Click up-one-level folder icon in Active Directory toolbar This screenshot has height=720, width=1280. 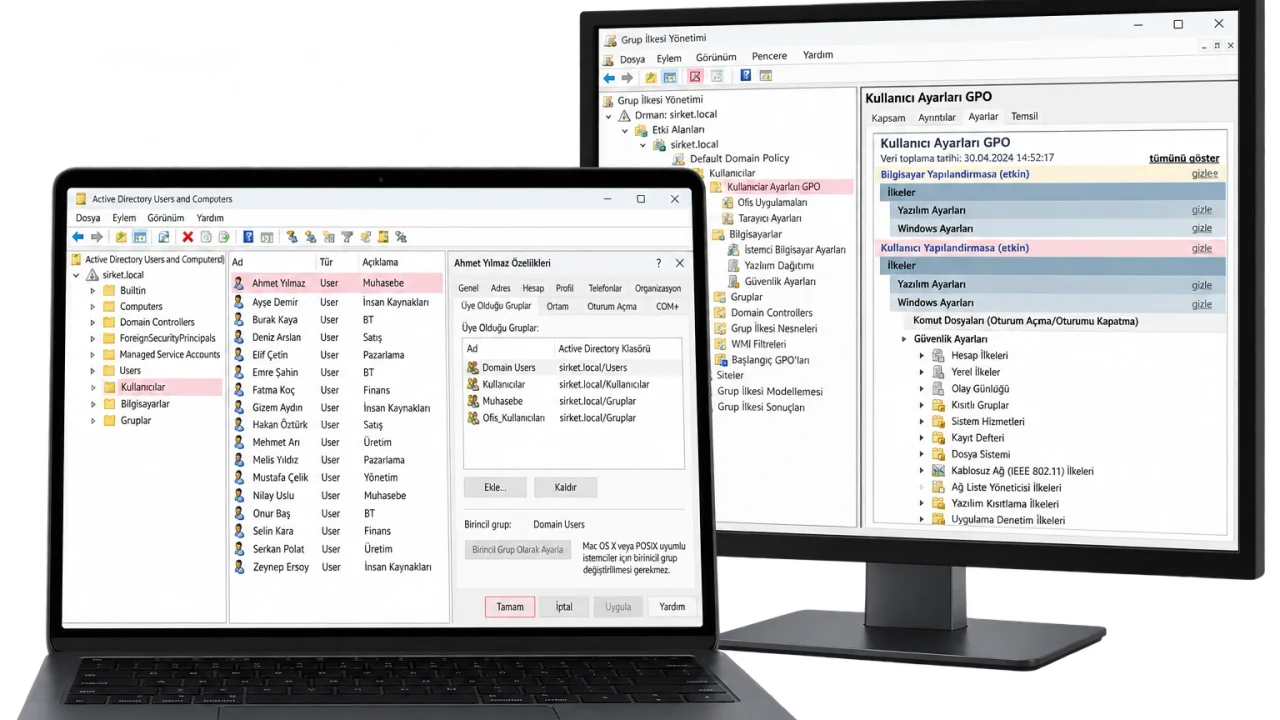121,237
